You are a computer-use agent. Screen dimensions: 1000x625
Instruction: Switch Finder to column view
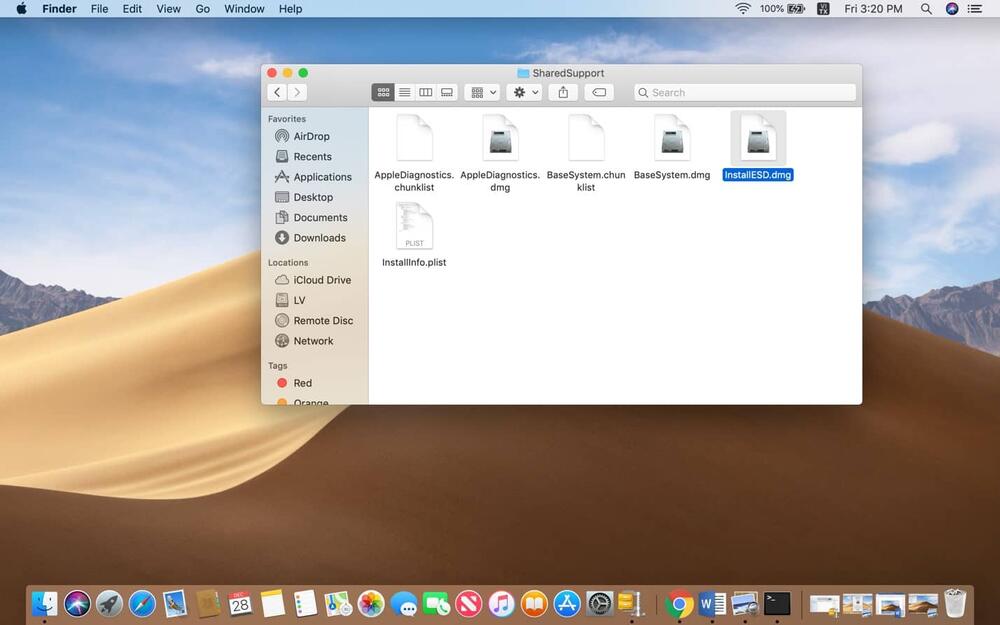tap(426, 92)
